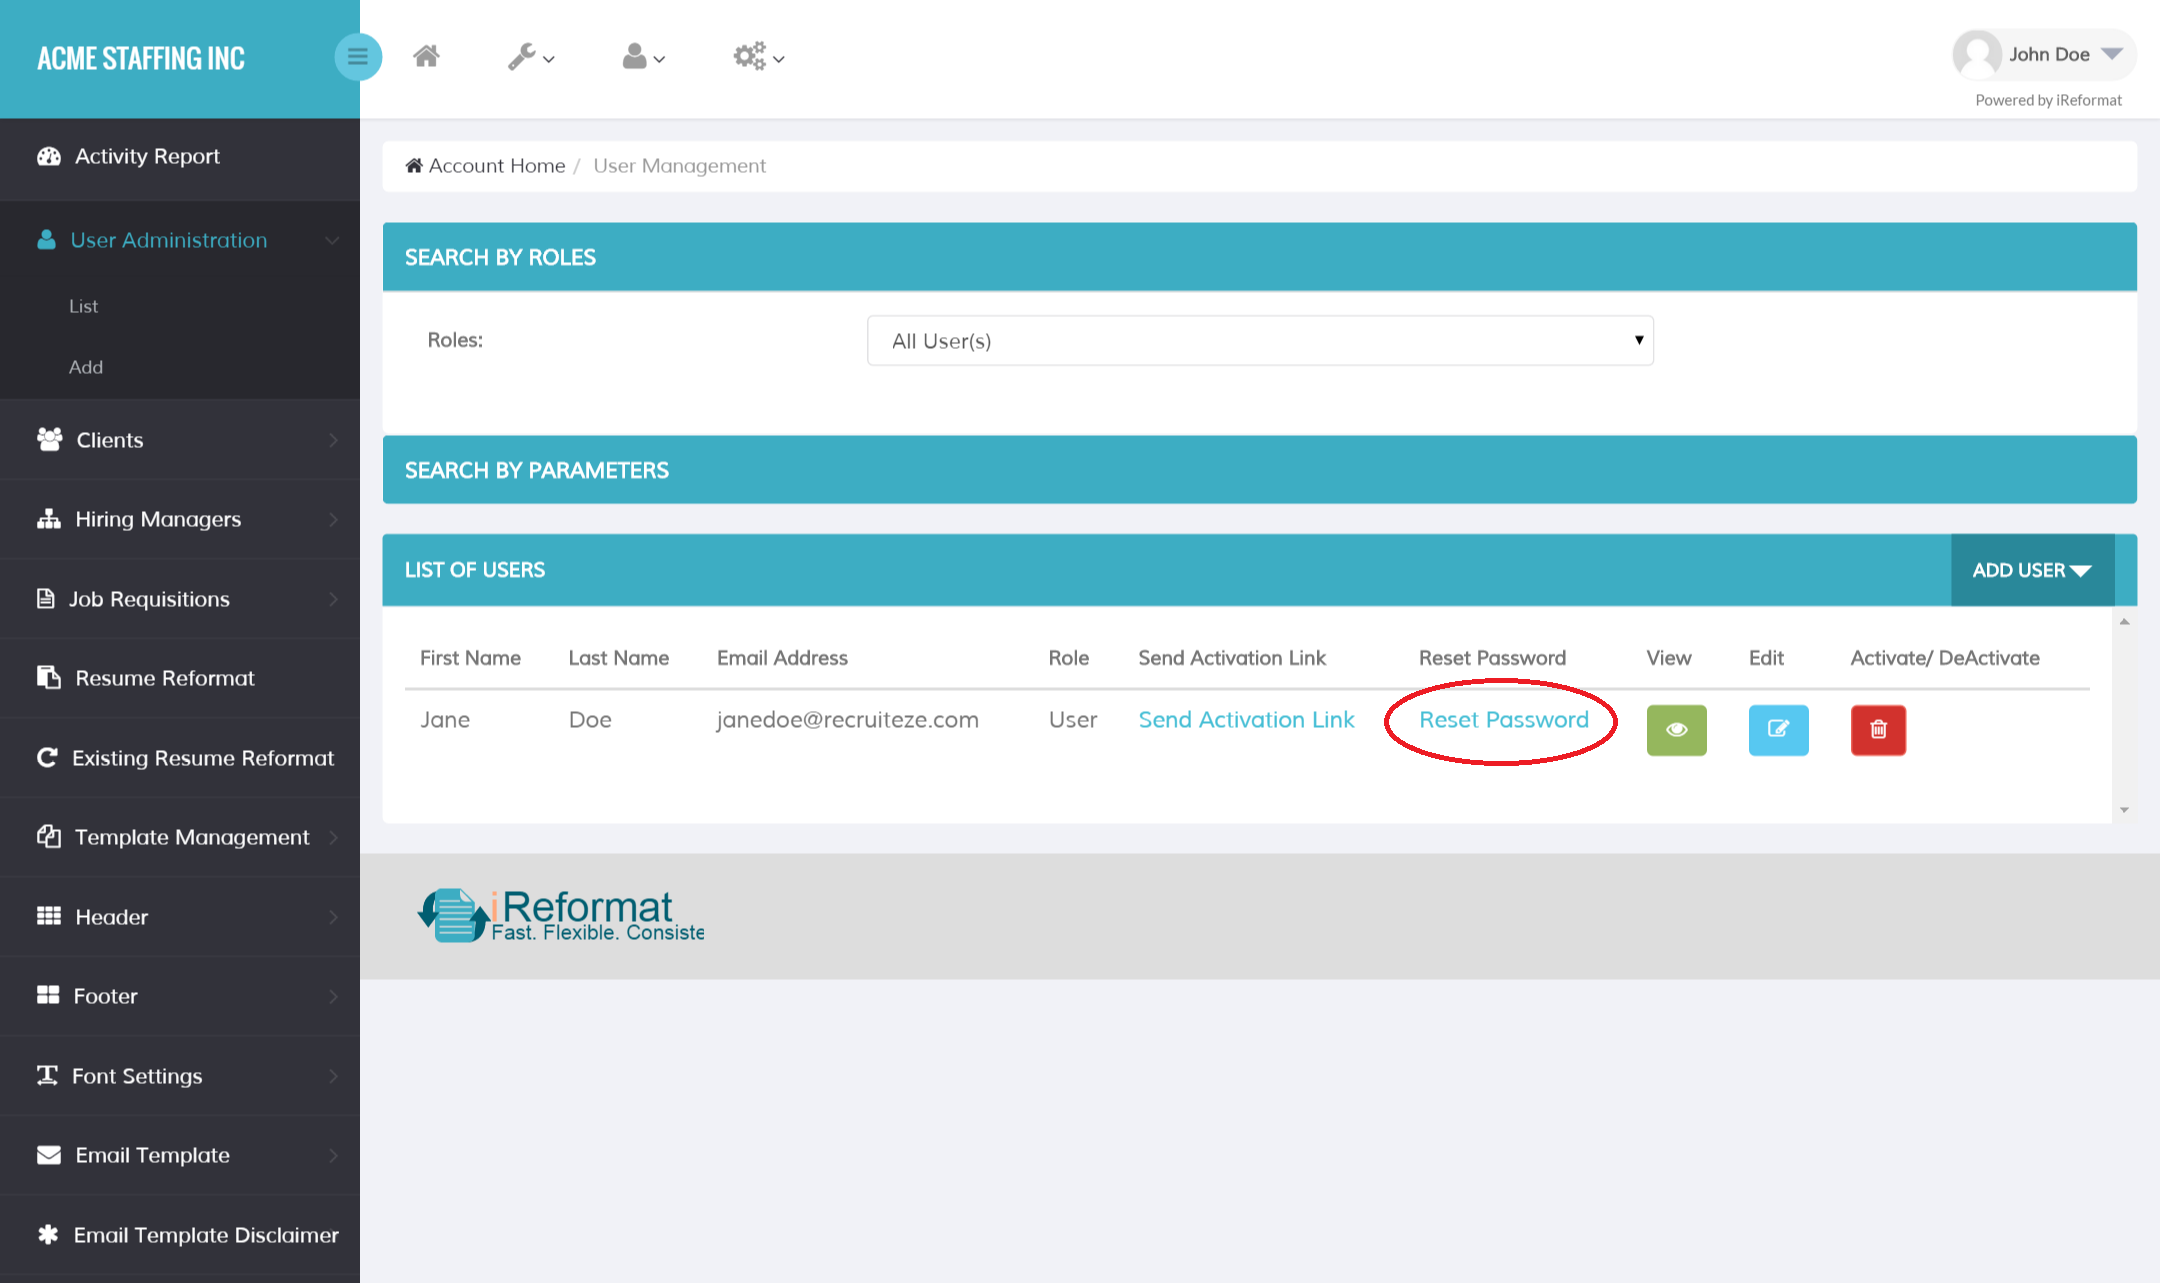The height and width of the screenshot is (1283, 2160).
Task: Click green eye View button for Jane
Action: (x=1676, y=730)
